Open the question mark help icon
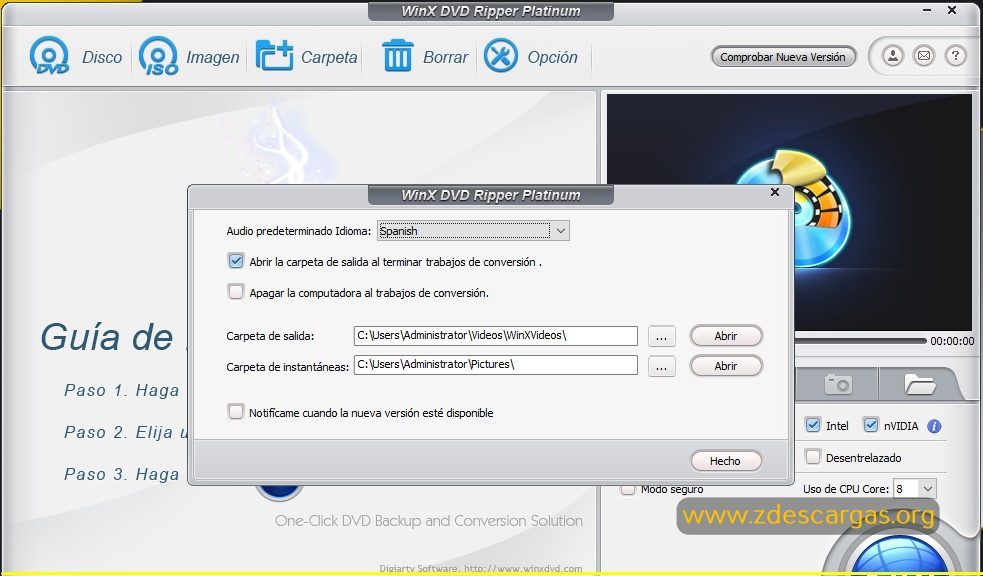This screenshot has width=983, height=576. click(955, 56)
